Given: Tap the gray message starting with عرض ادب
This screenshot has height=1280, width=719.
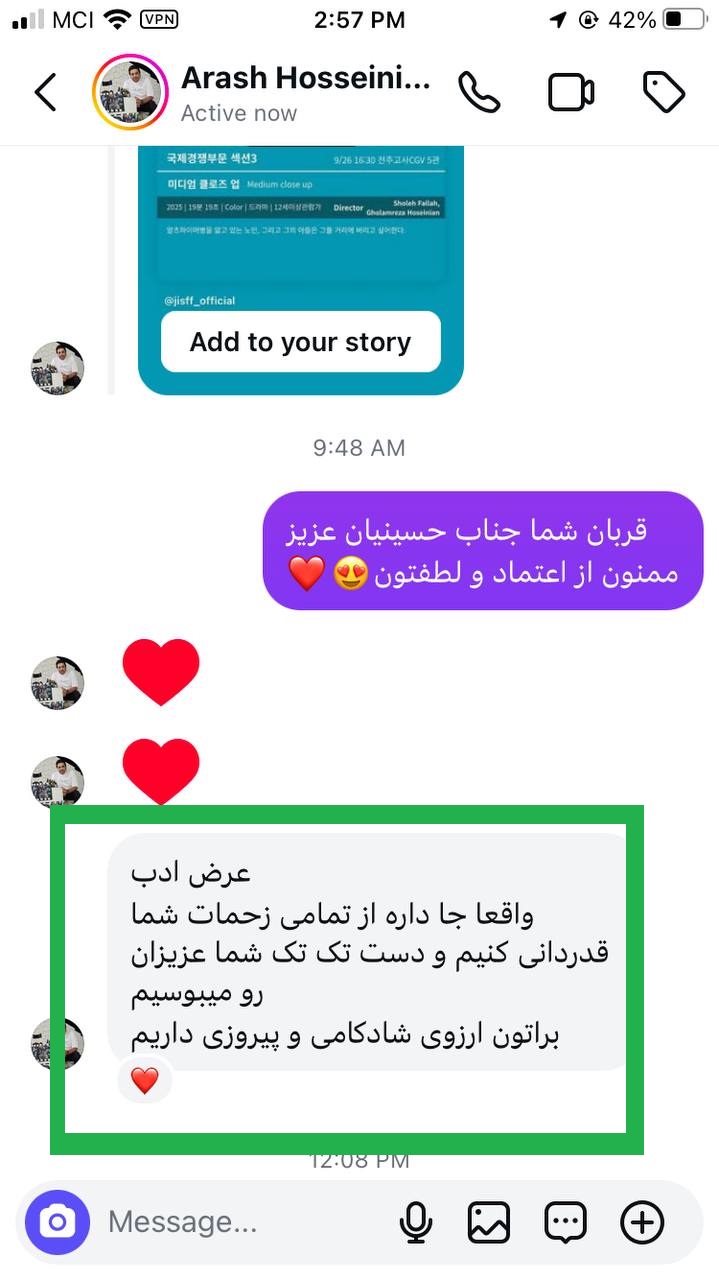Looking at the screenshot, I should point(369,953).
